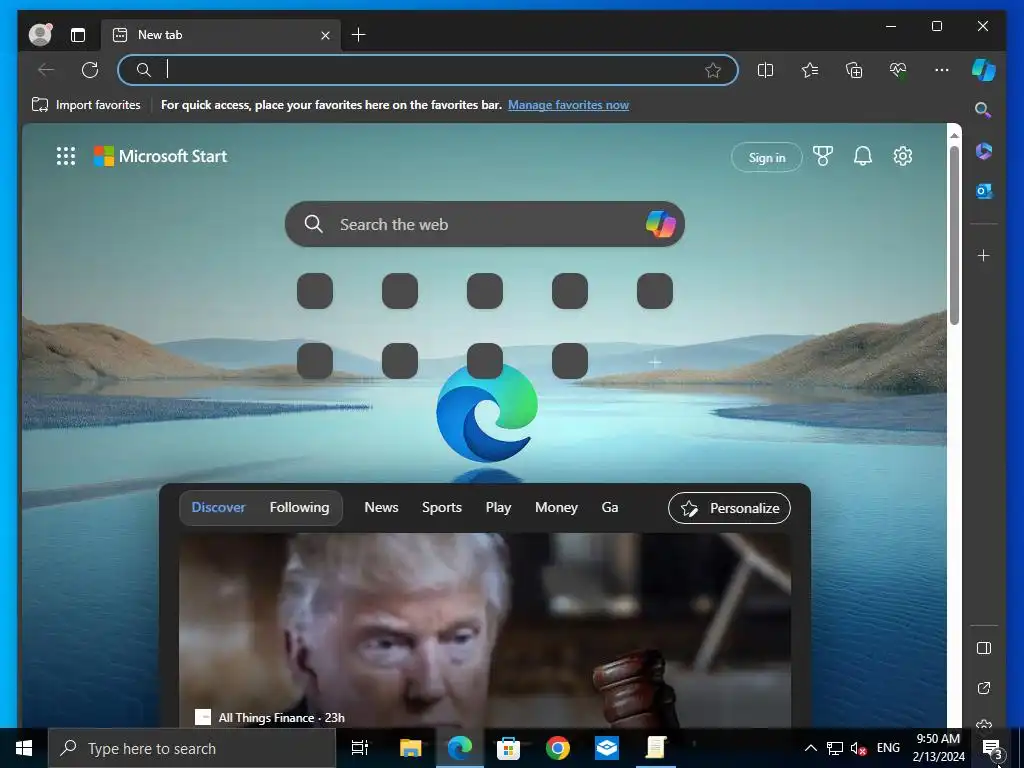Screen dimensions: 1024x768
Task: Open split screen view
Action: pos(765,70)
